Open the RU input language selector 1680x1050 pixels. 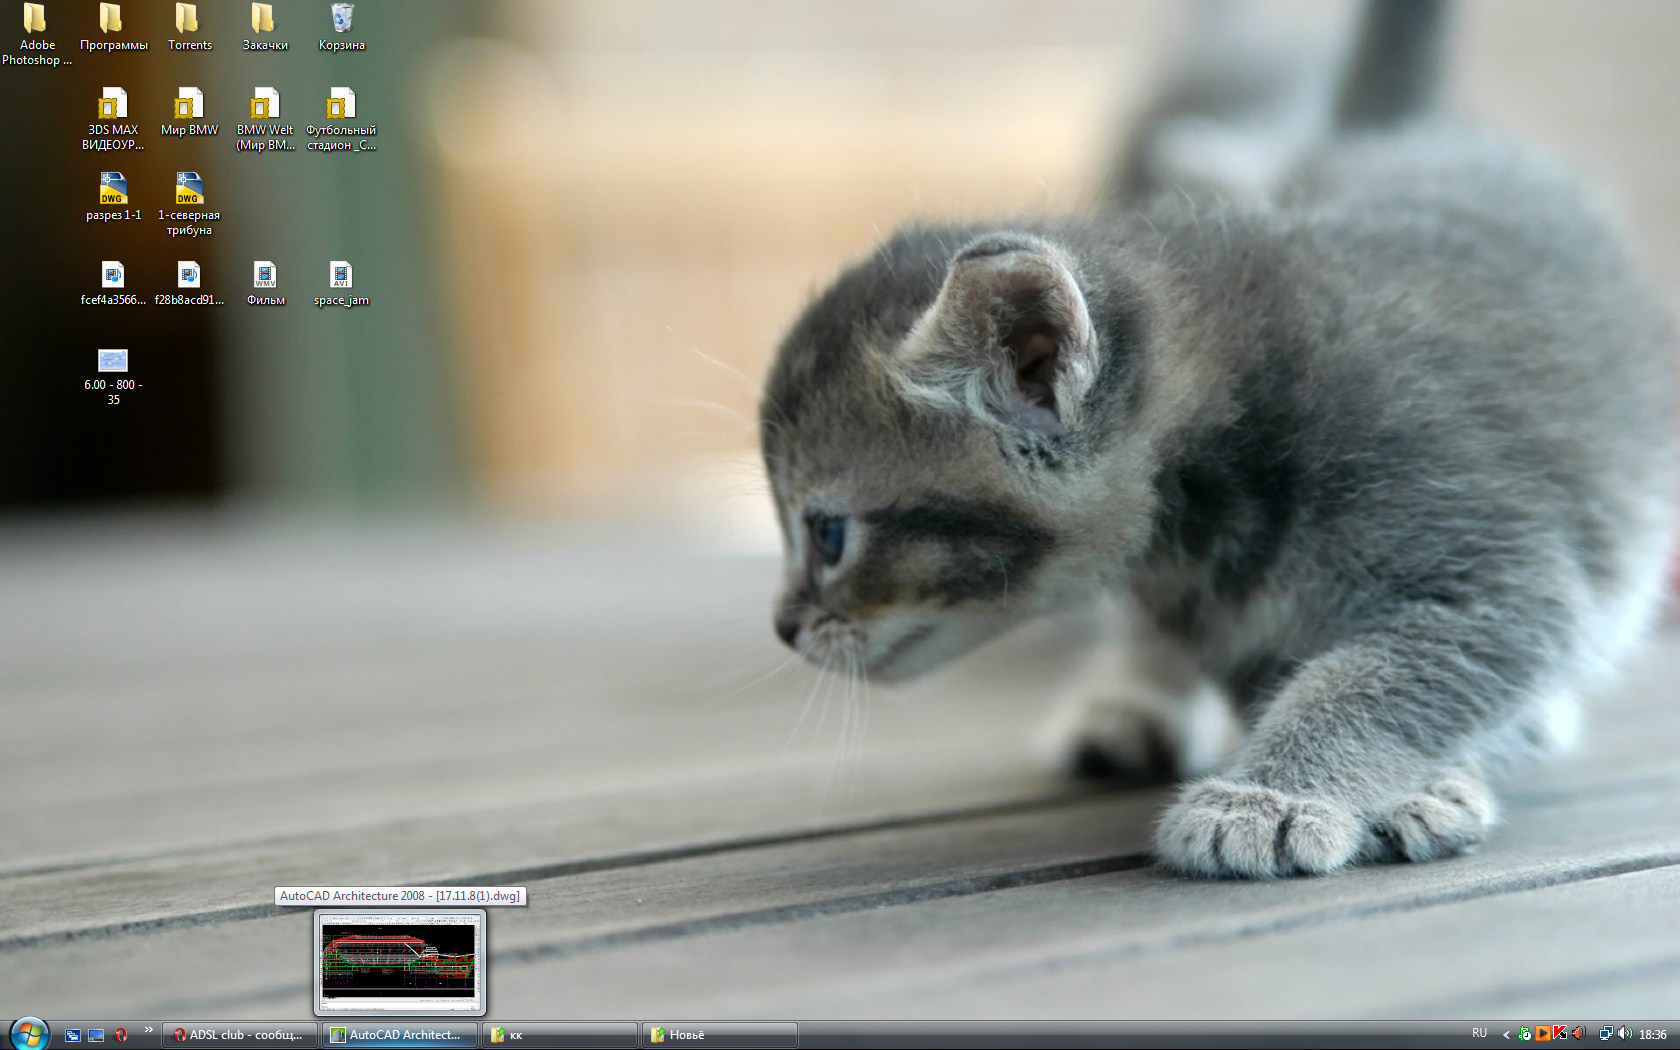[x=1479, y=1034]
